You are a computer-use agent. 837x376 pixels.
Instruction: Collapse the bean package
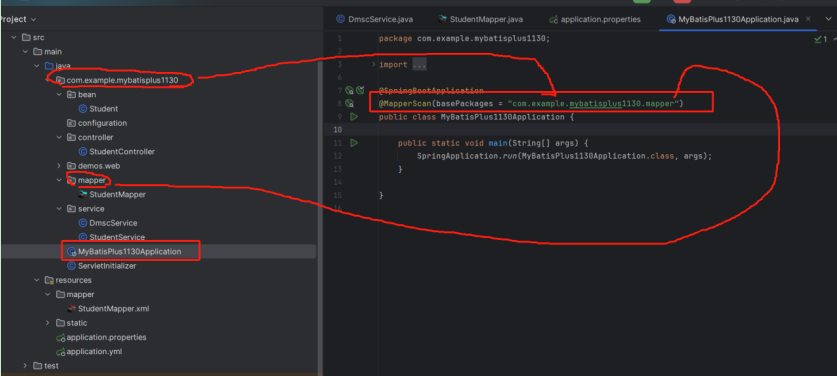(x=59, y=95)
